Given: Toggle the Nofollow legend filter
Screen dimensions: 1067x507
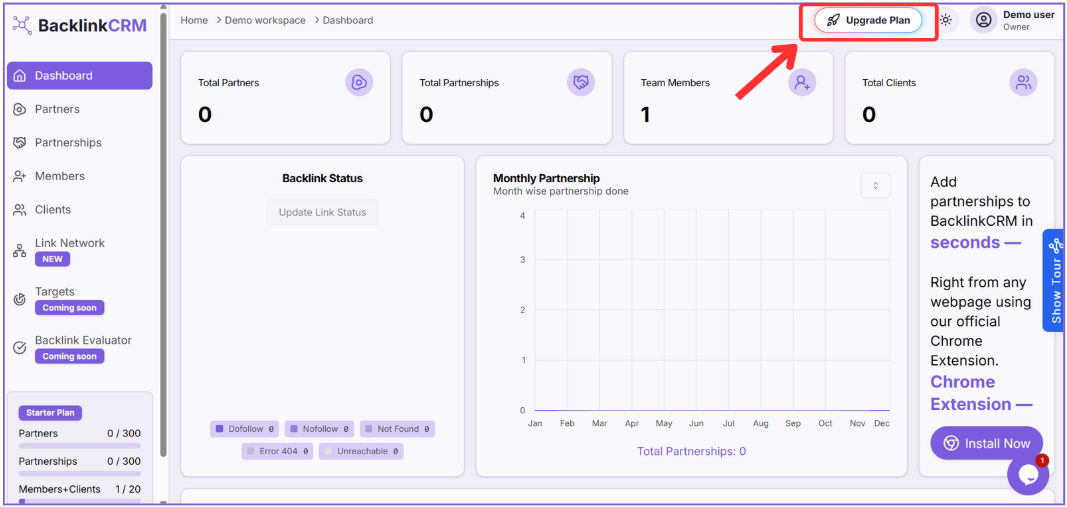Looking at the screenshot, I should tap(320, 429).
